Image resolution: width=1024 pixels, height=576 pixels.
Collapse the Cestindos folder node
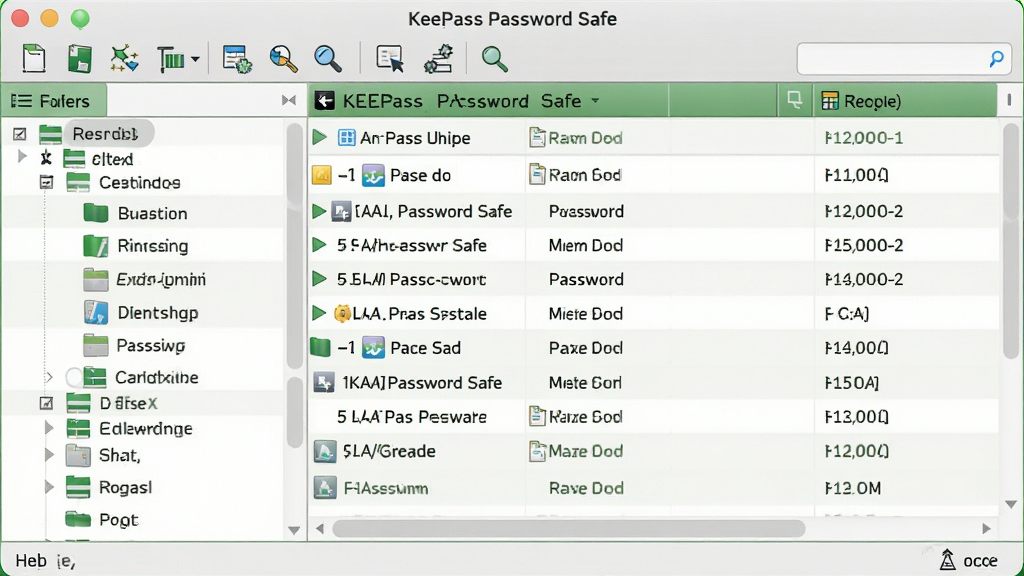pos(46,182)
